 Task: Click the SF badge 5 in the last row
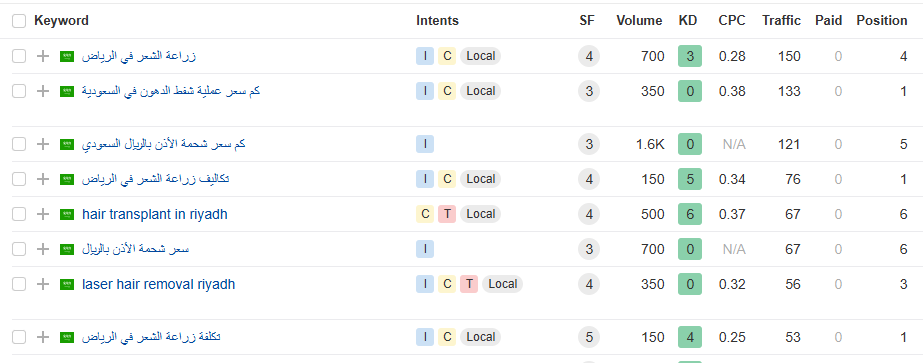[589, 337]
